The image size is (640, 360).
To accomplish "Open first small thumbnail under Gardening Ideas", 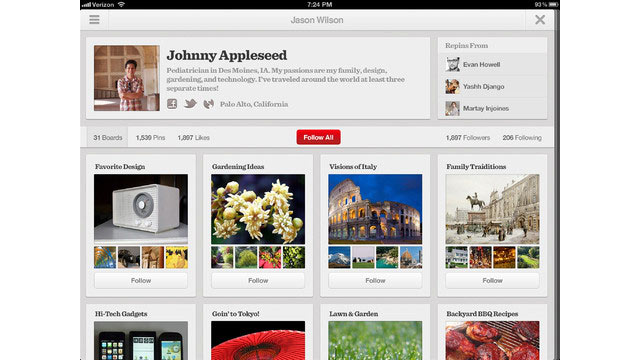I will click(x=222, y=257).
